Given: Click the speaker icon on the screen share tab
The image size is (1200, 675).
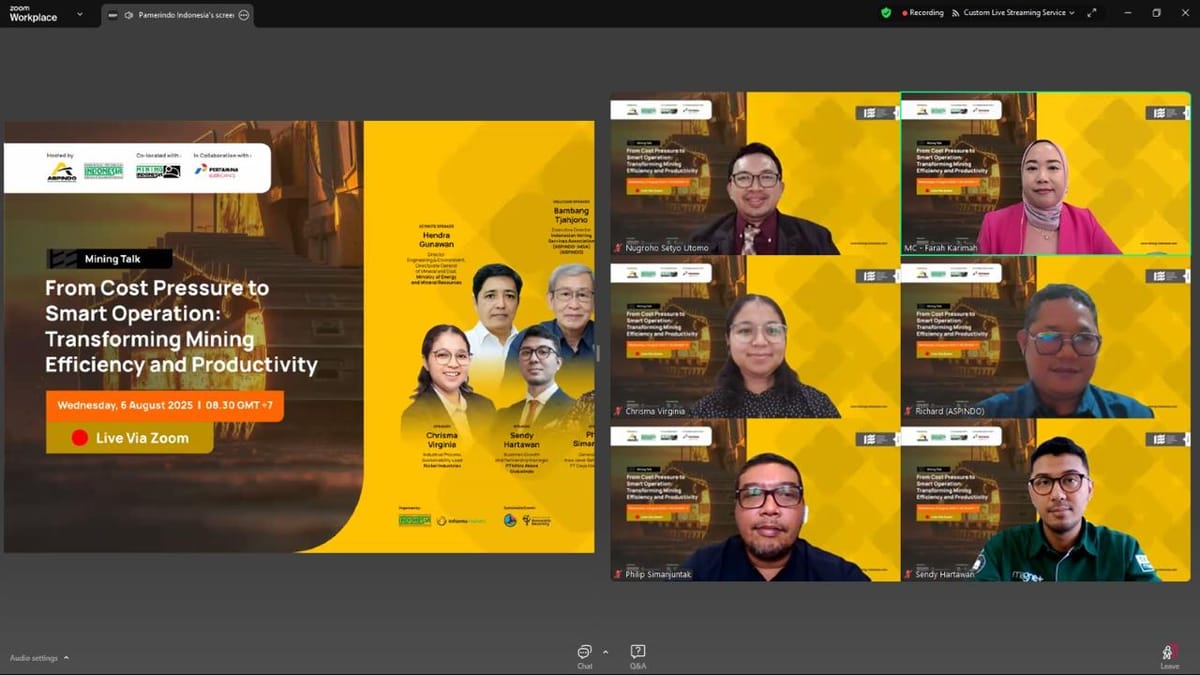Looking at the screenshot, I should point(129,15).
